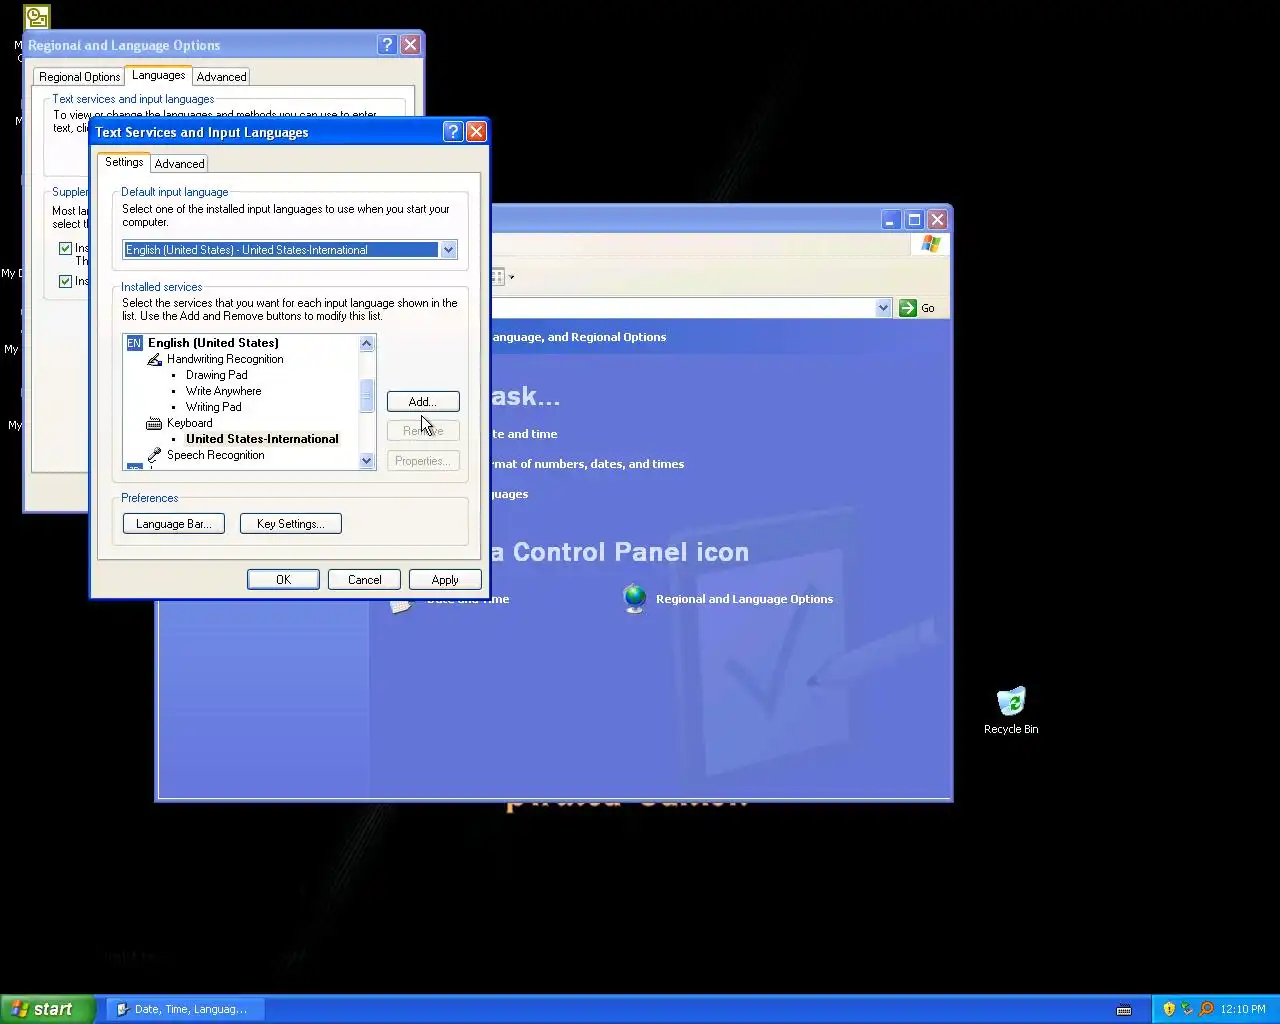Click the Handwriting Recognition pen icon
The image size is (1280, 1024).
tap(154, 359)
